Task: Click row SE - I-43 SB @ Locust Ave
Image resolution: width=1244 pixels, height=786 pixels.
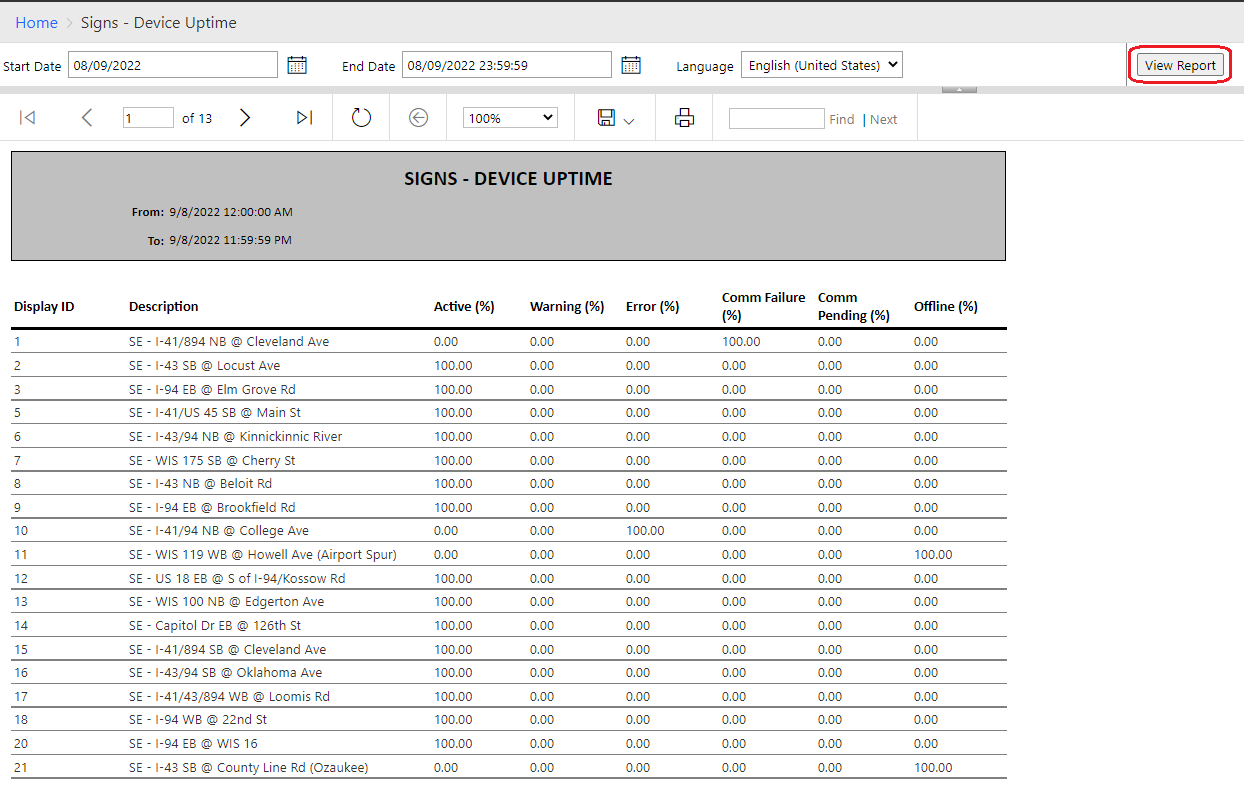Action: click(509, 366)
